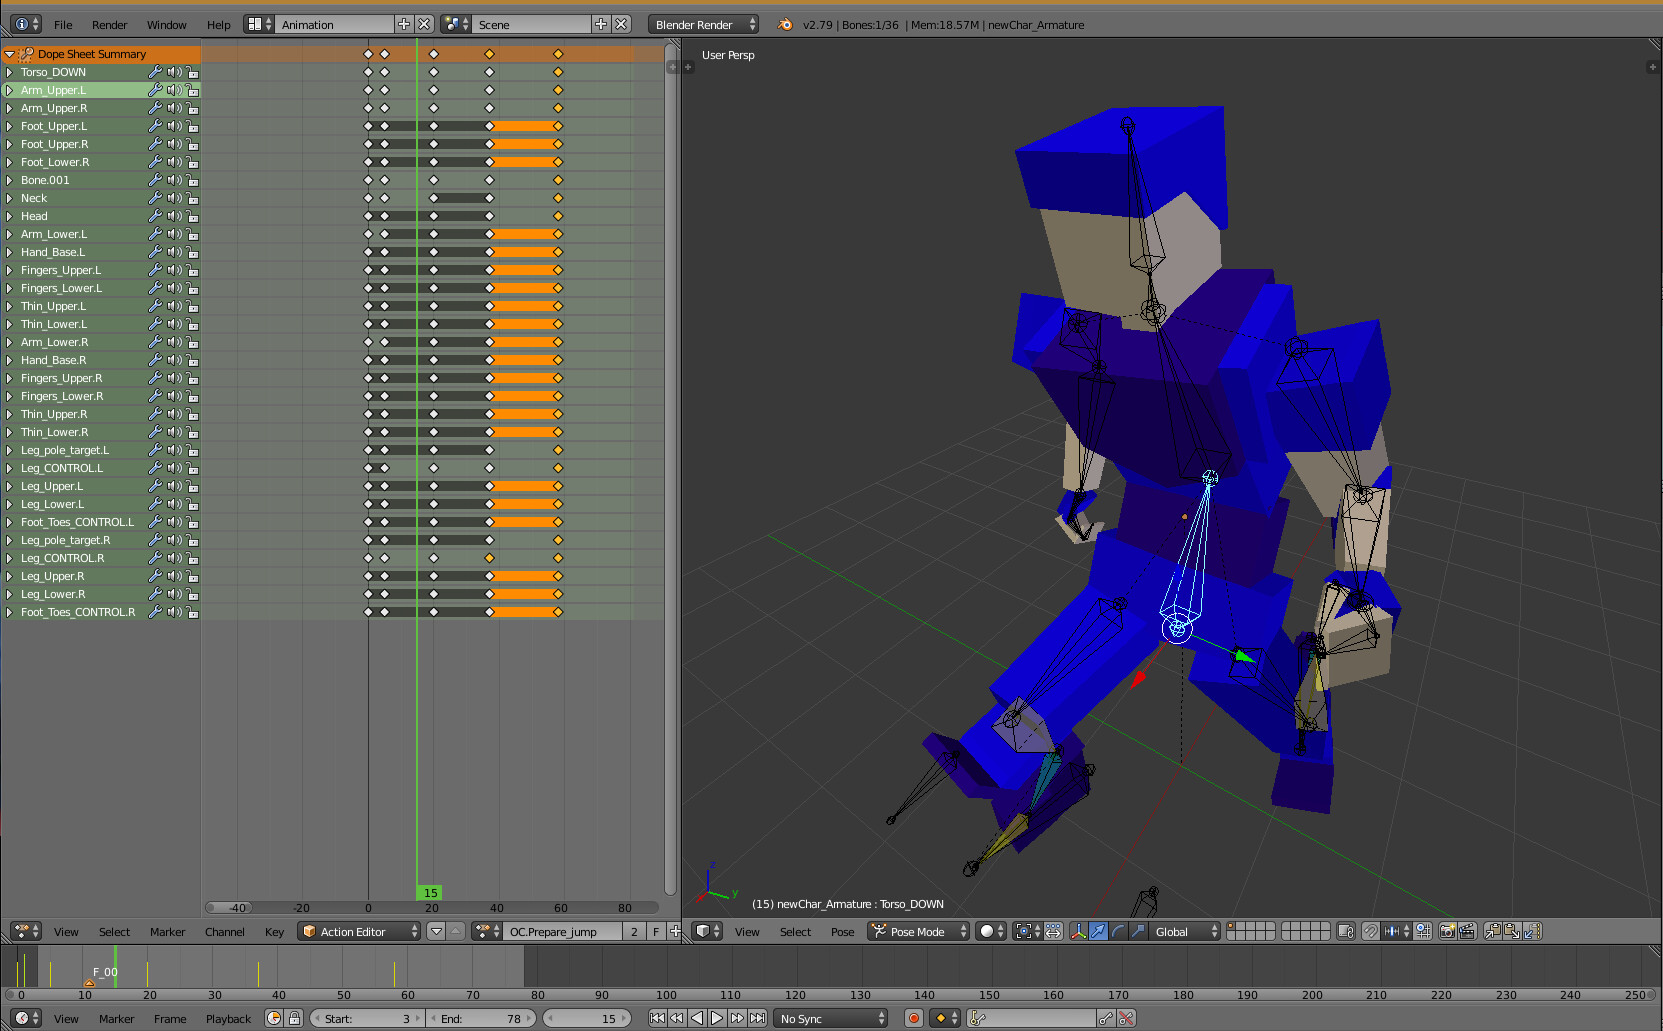Jump to the first frame
Viewport: 1663px width, 1031px height.
(656, 1018)
